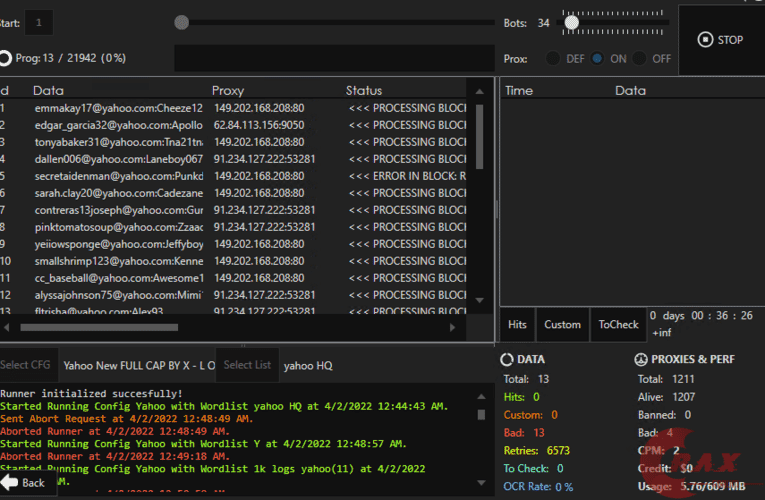Show the ToCheck tab

[618, 324]
